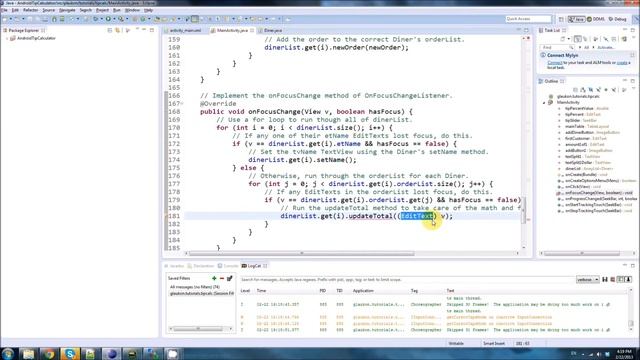Viewport: 640px width, 360px height.
Task: Delete the selected LogCat filter
Action: point(222,278)
